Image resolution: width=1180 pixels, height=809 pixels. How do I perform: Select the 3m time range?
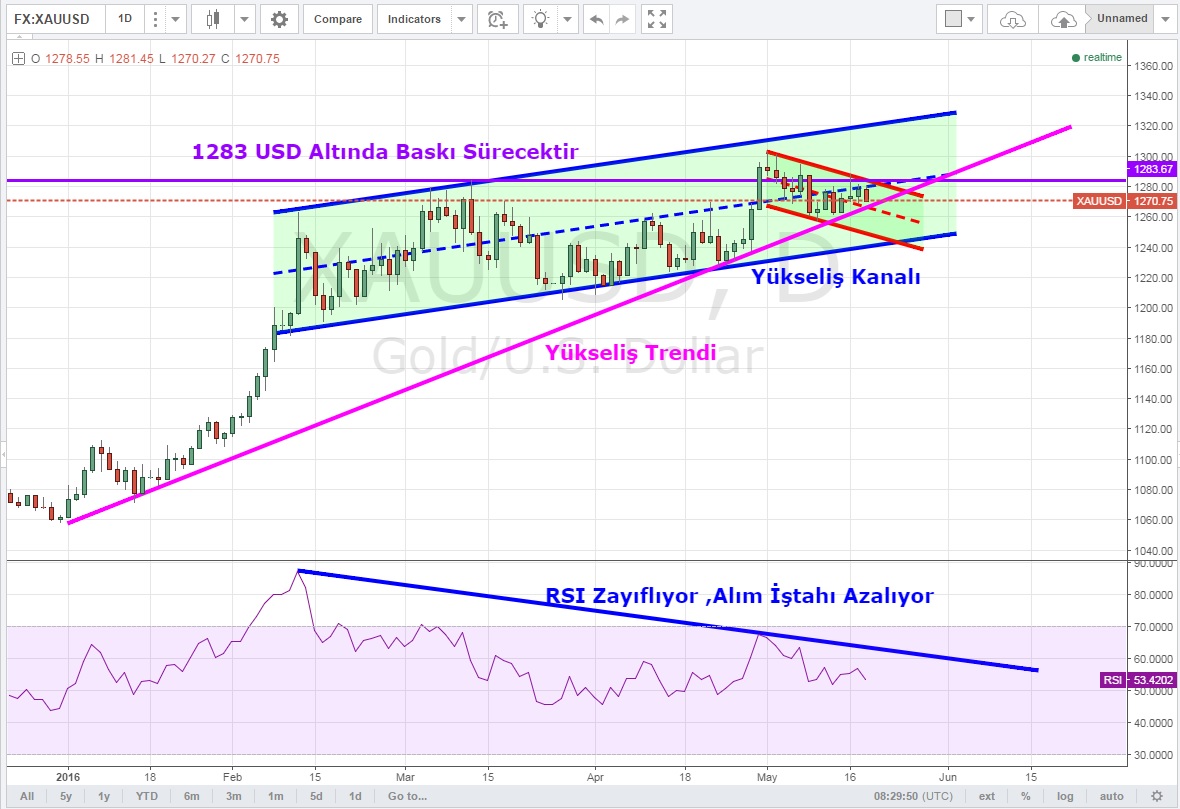pos(231,797)
